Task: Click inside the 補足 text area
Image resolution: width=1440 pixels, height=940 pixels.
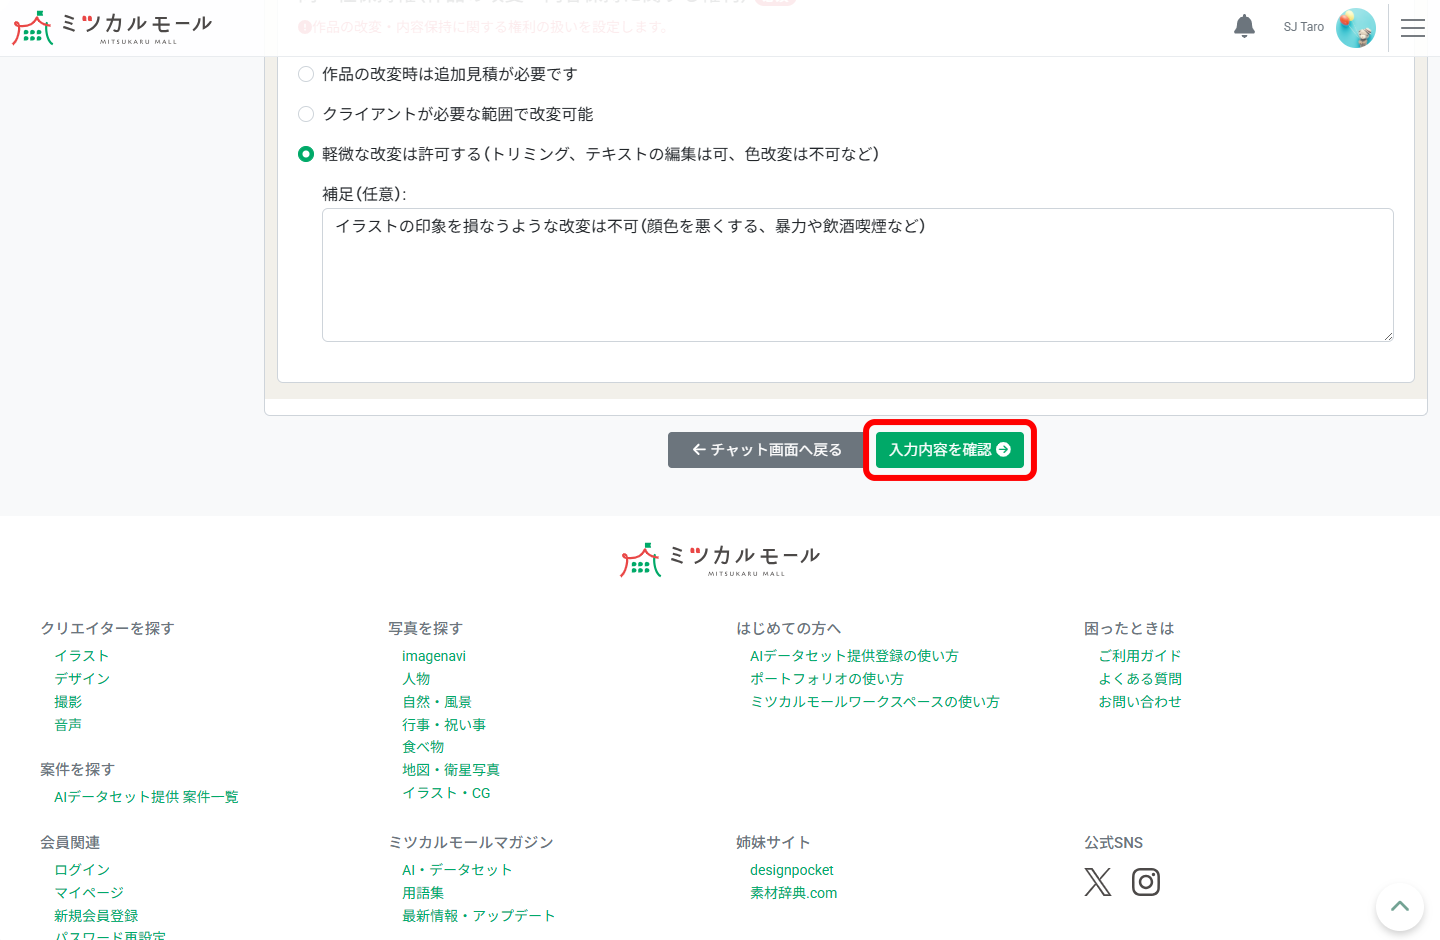Action: pyautogui.click(x=857, y=275)
